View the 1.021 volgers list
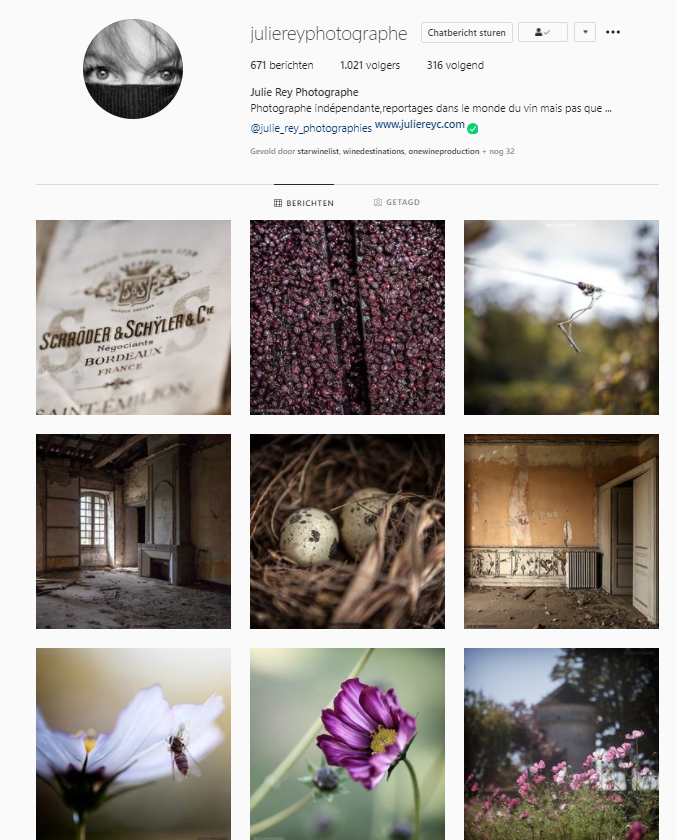This screenshot has height=840, width=676. pos(370,65)
